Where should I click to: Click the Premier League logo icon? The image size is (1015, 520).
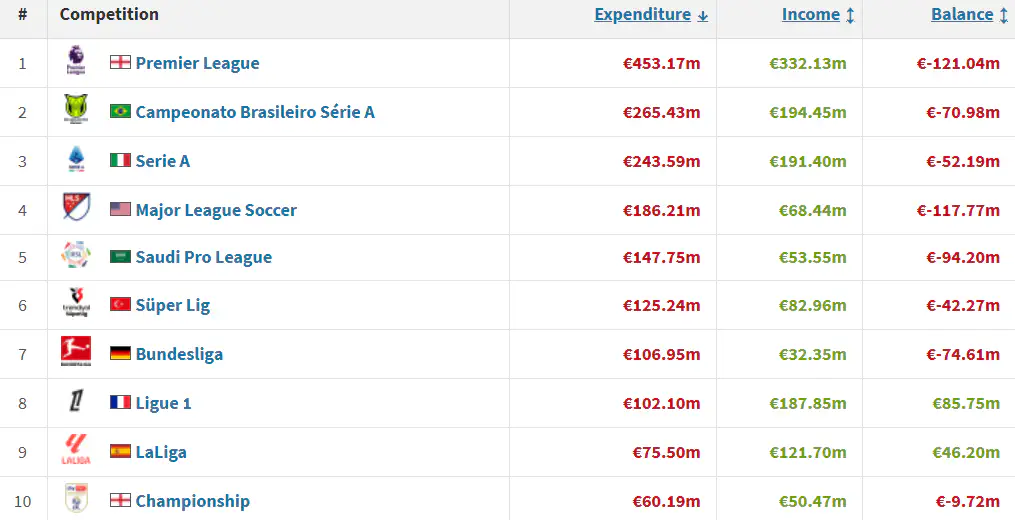(x=75, y=62)
